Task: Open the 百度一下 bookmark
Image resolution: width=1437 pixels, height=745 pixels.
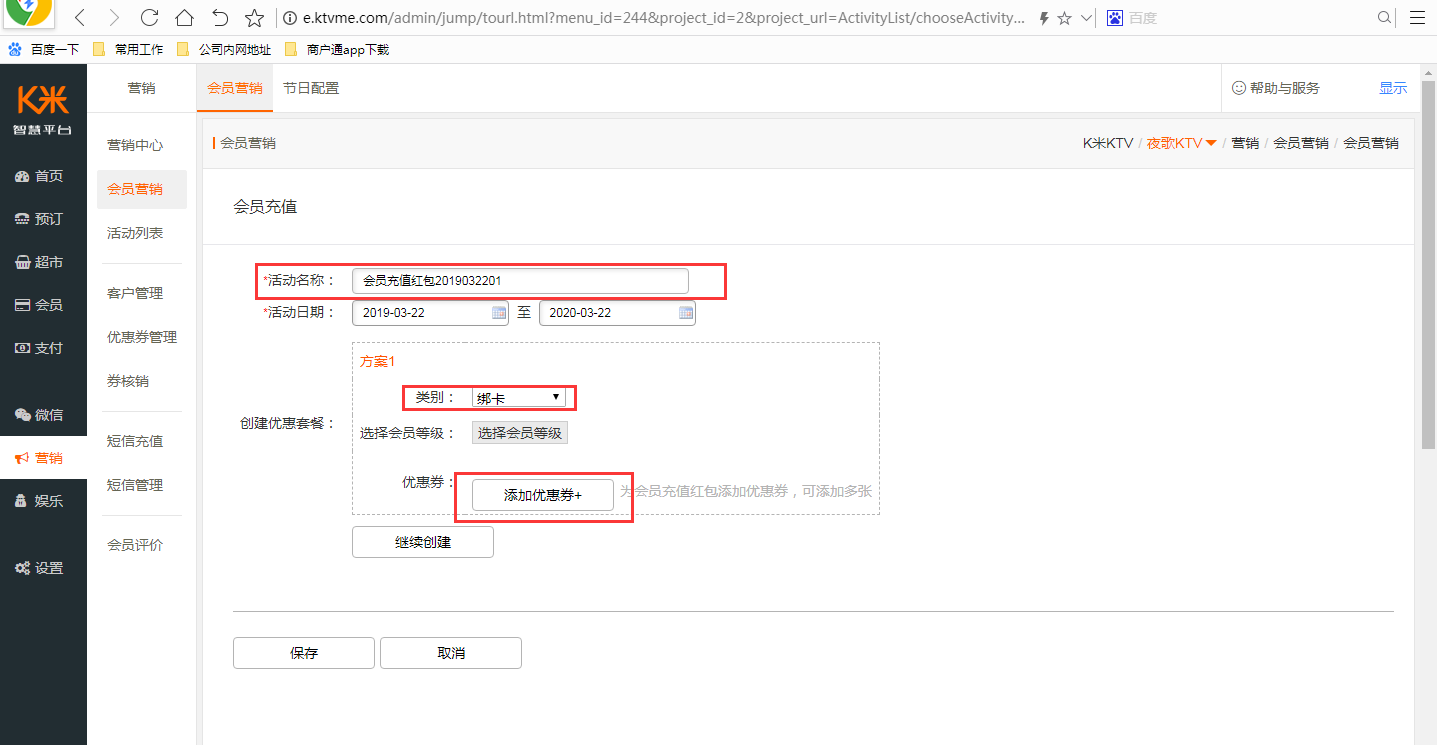Action: pos(43,49)
